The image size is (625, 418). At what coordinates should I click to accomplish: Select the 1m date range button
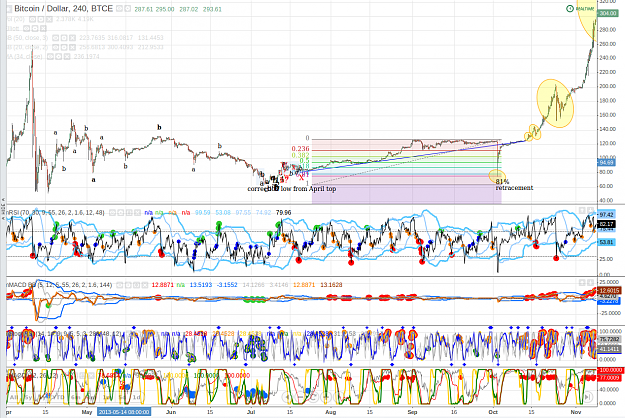coord(105,397)
